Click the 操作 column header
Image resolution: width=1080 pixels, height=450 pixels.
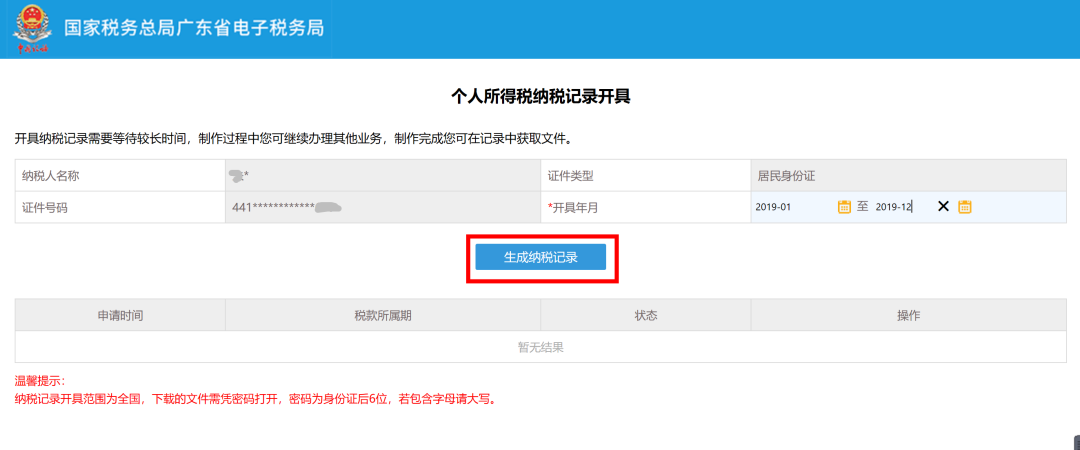point(908,315)
